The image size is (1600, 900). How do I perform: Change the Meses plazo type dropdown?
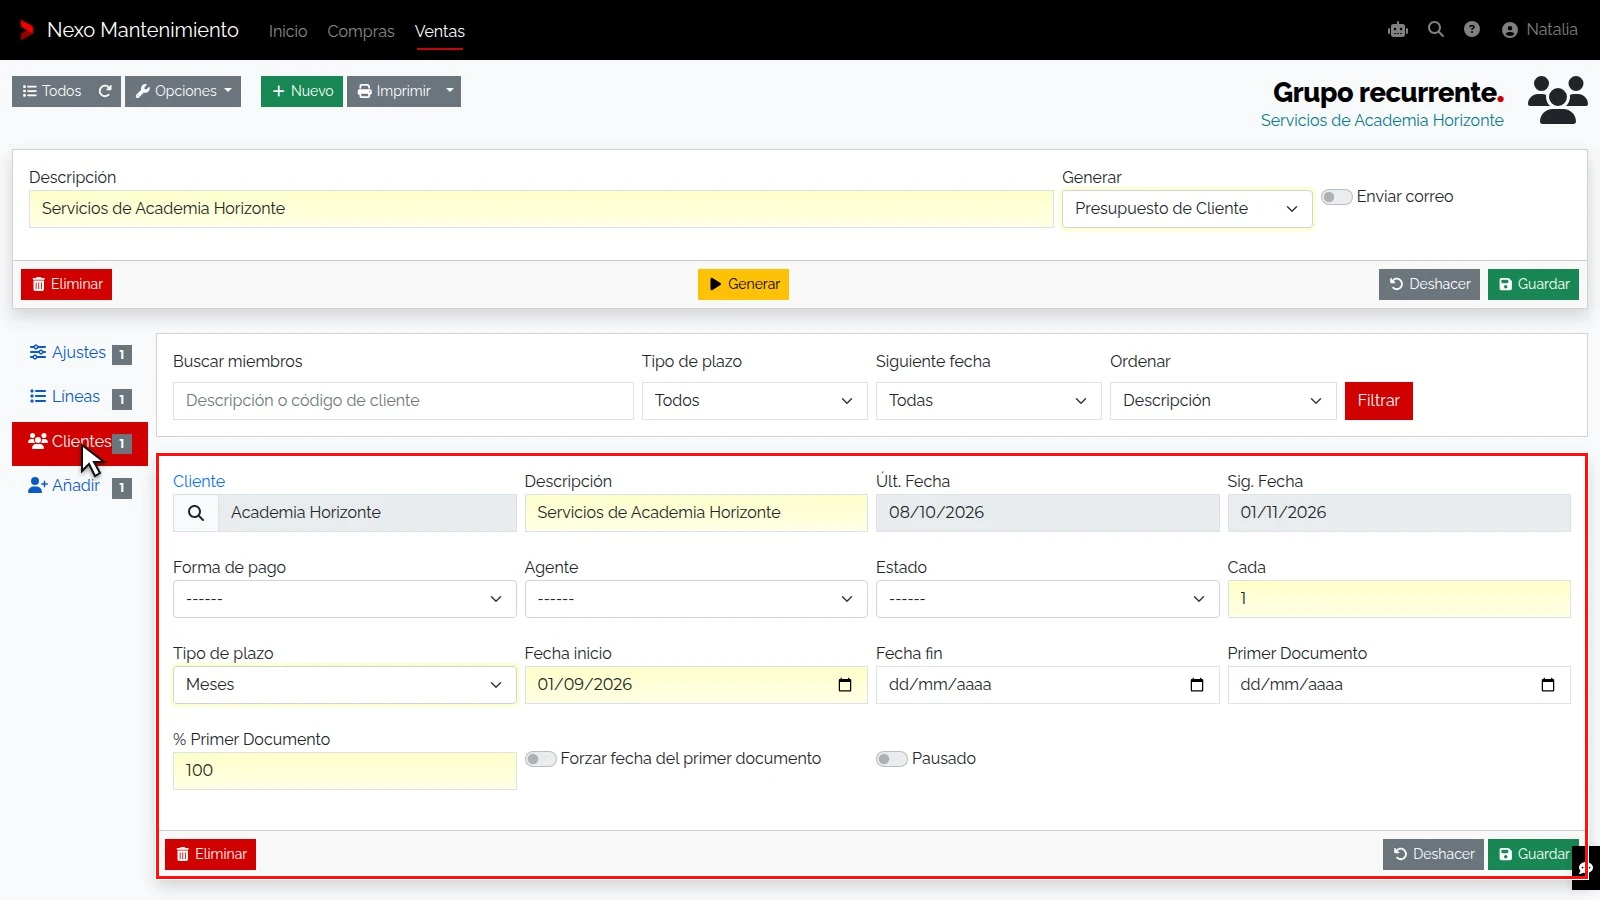(x=345, y=685)
